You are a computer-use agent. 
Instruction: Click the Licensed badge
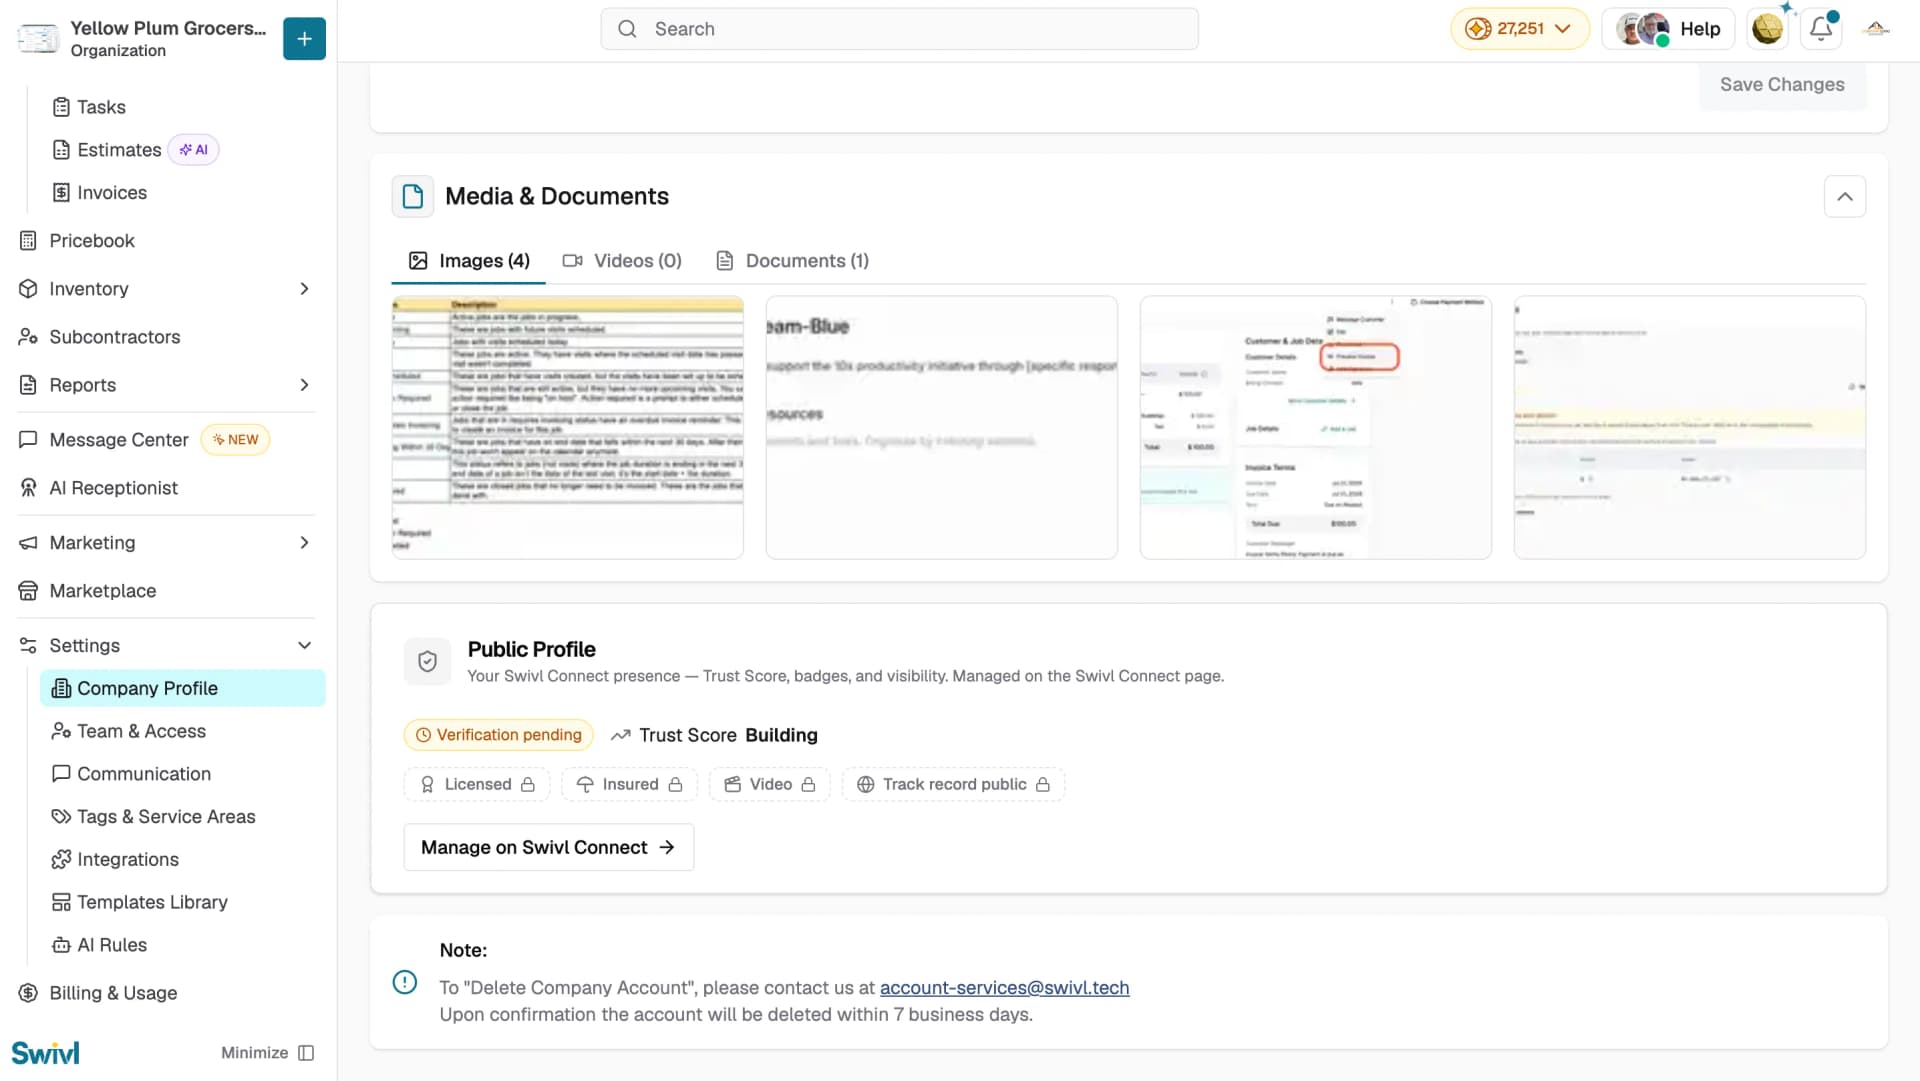[477, 785]
